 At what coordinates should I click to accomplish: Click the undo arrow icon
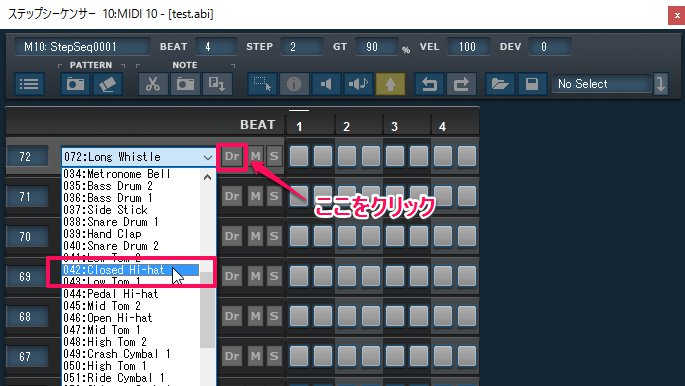coord(429,84)
